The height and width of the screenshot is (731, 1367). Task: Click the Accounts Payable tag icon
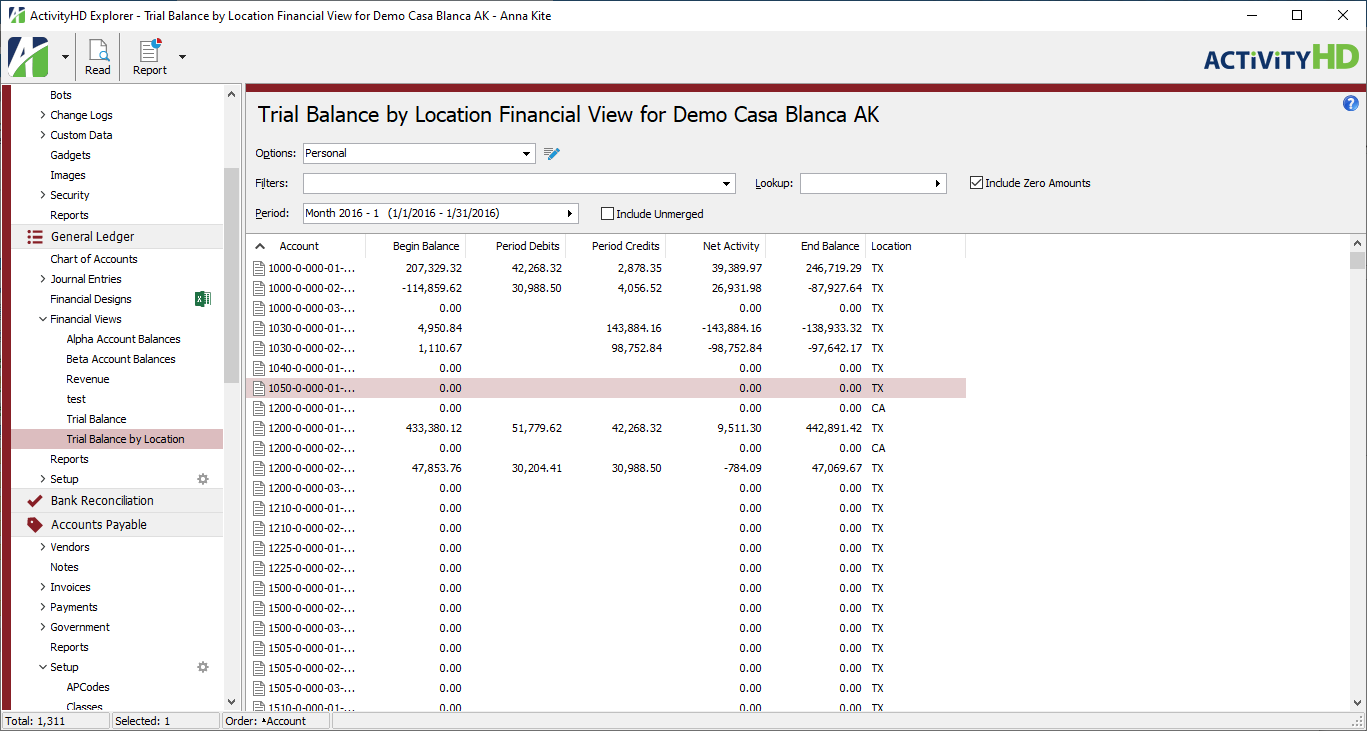tap(33, 523)
